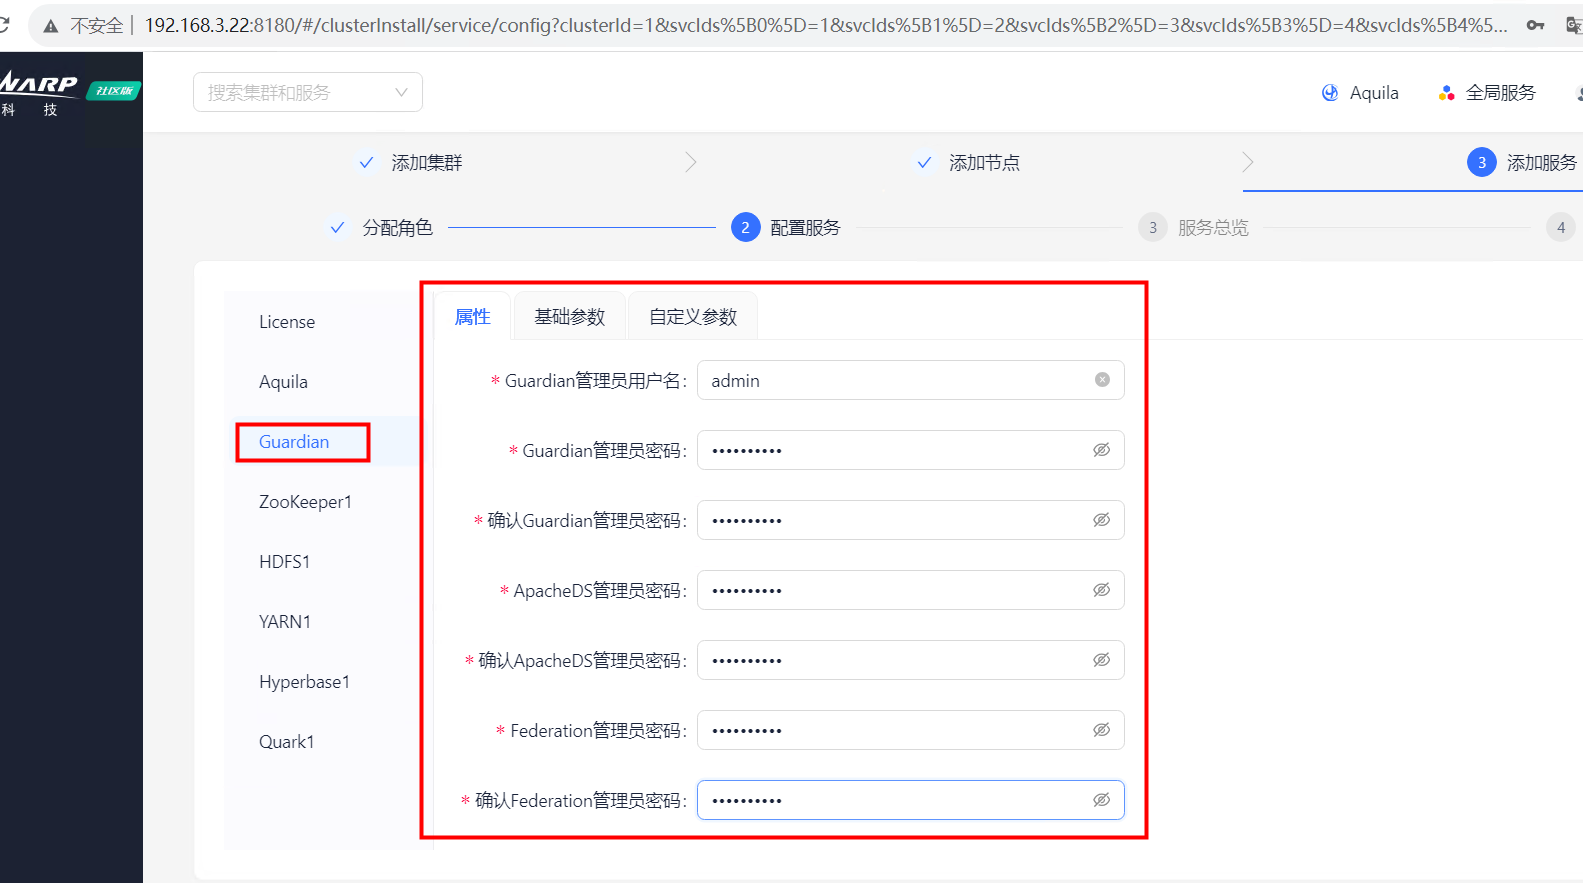Go to the 添加集群 step
1583x883 pixels.
coord(411,163)
